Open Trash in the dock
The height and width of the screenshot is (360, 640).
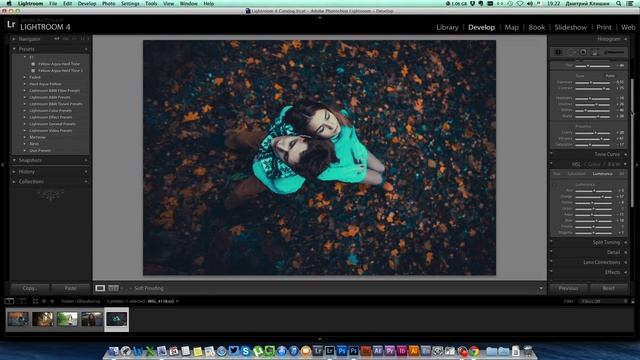point(528,351)
